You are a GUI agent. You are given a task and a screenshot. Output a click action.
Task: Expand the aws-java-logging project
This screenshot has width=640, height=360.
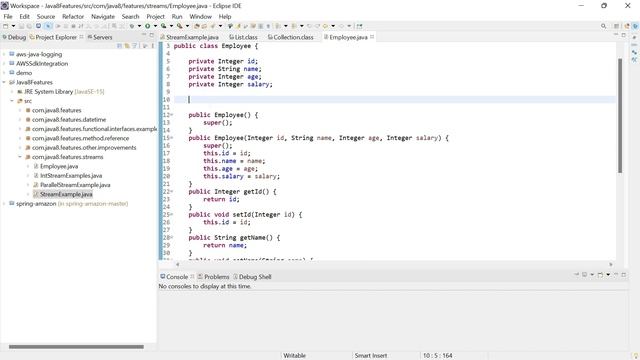4,54
